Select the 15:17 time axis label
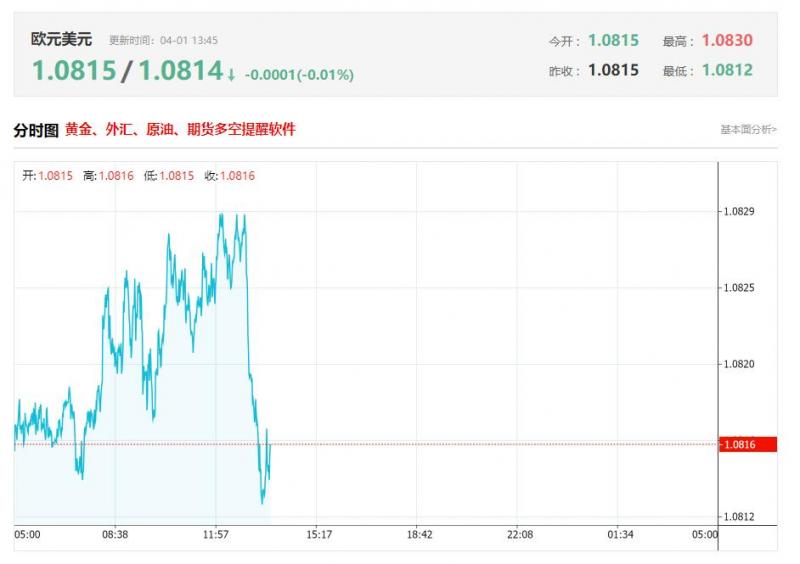The image size is (800, 564). point(318,535)
